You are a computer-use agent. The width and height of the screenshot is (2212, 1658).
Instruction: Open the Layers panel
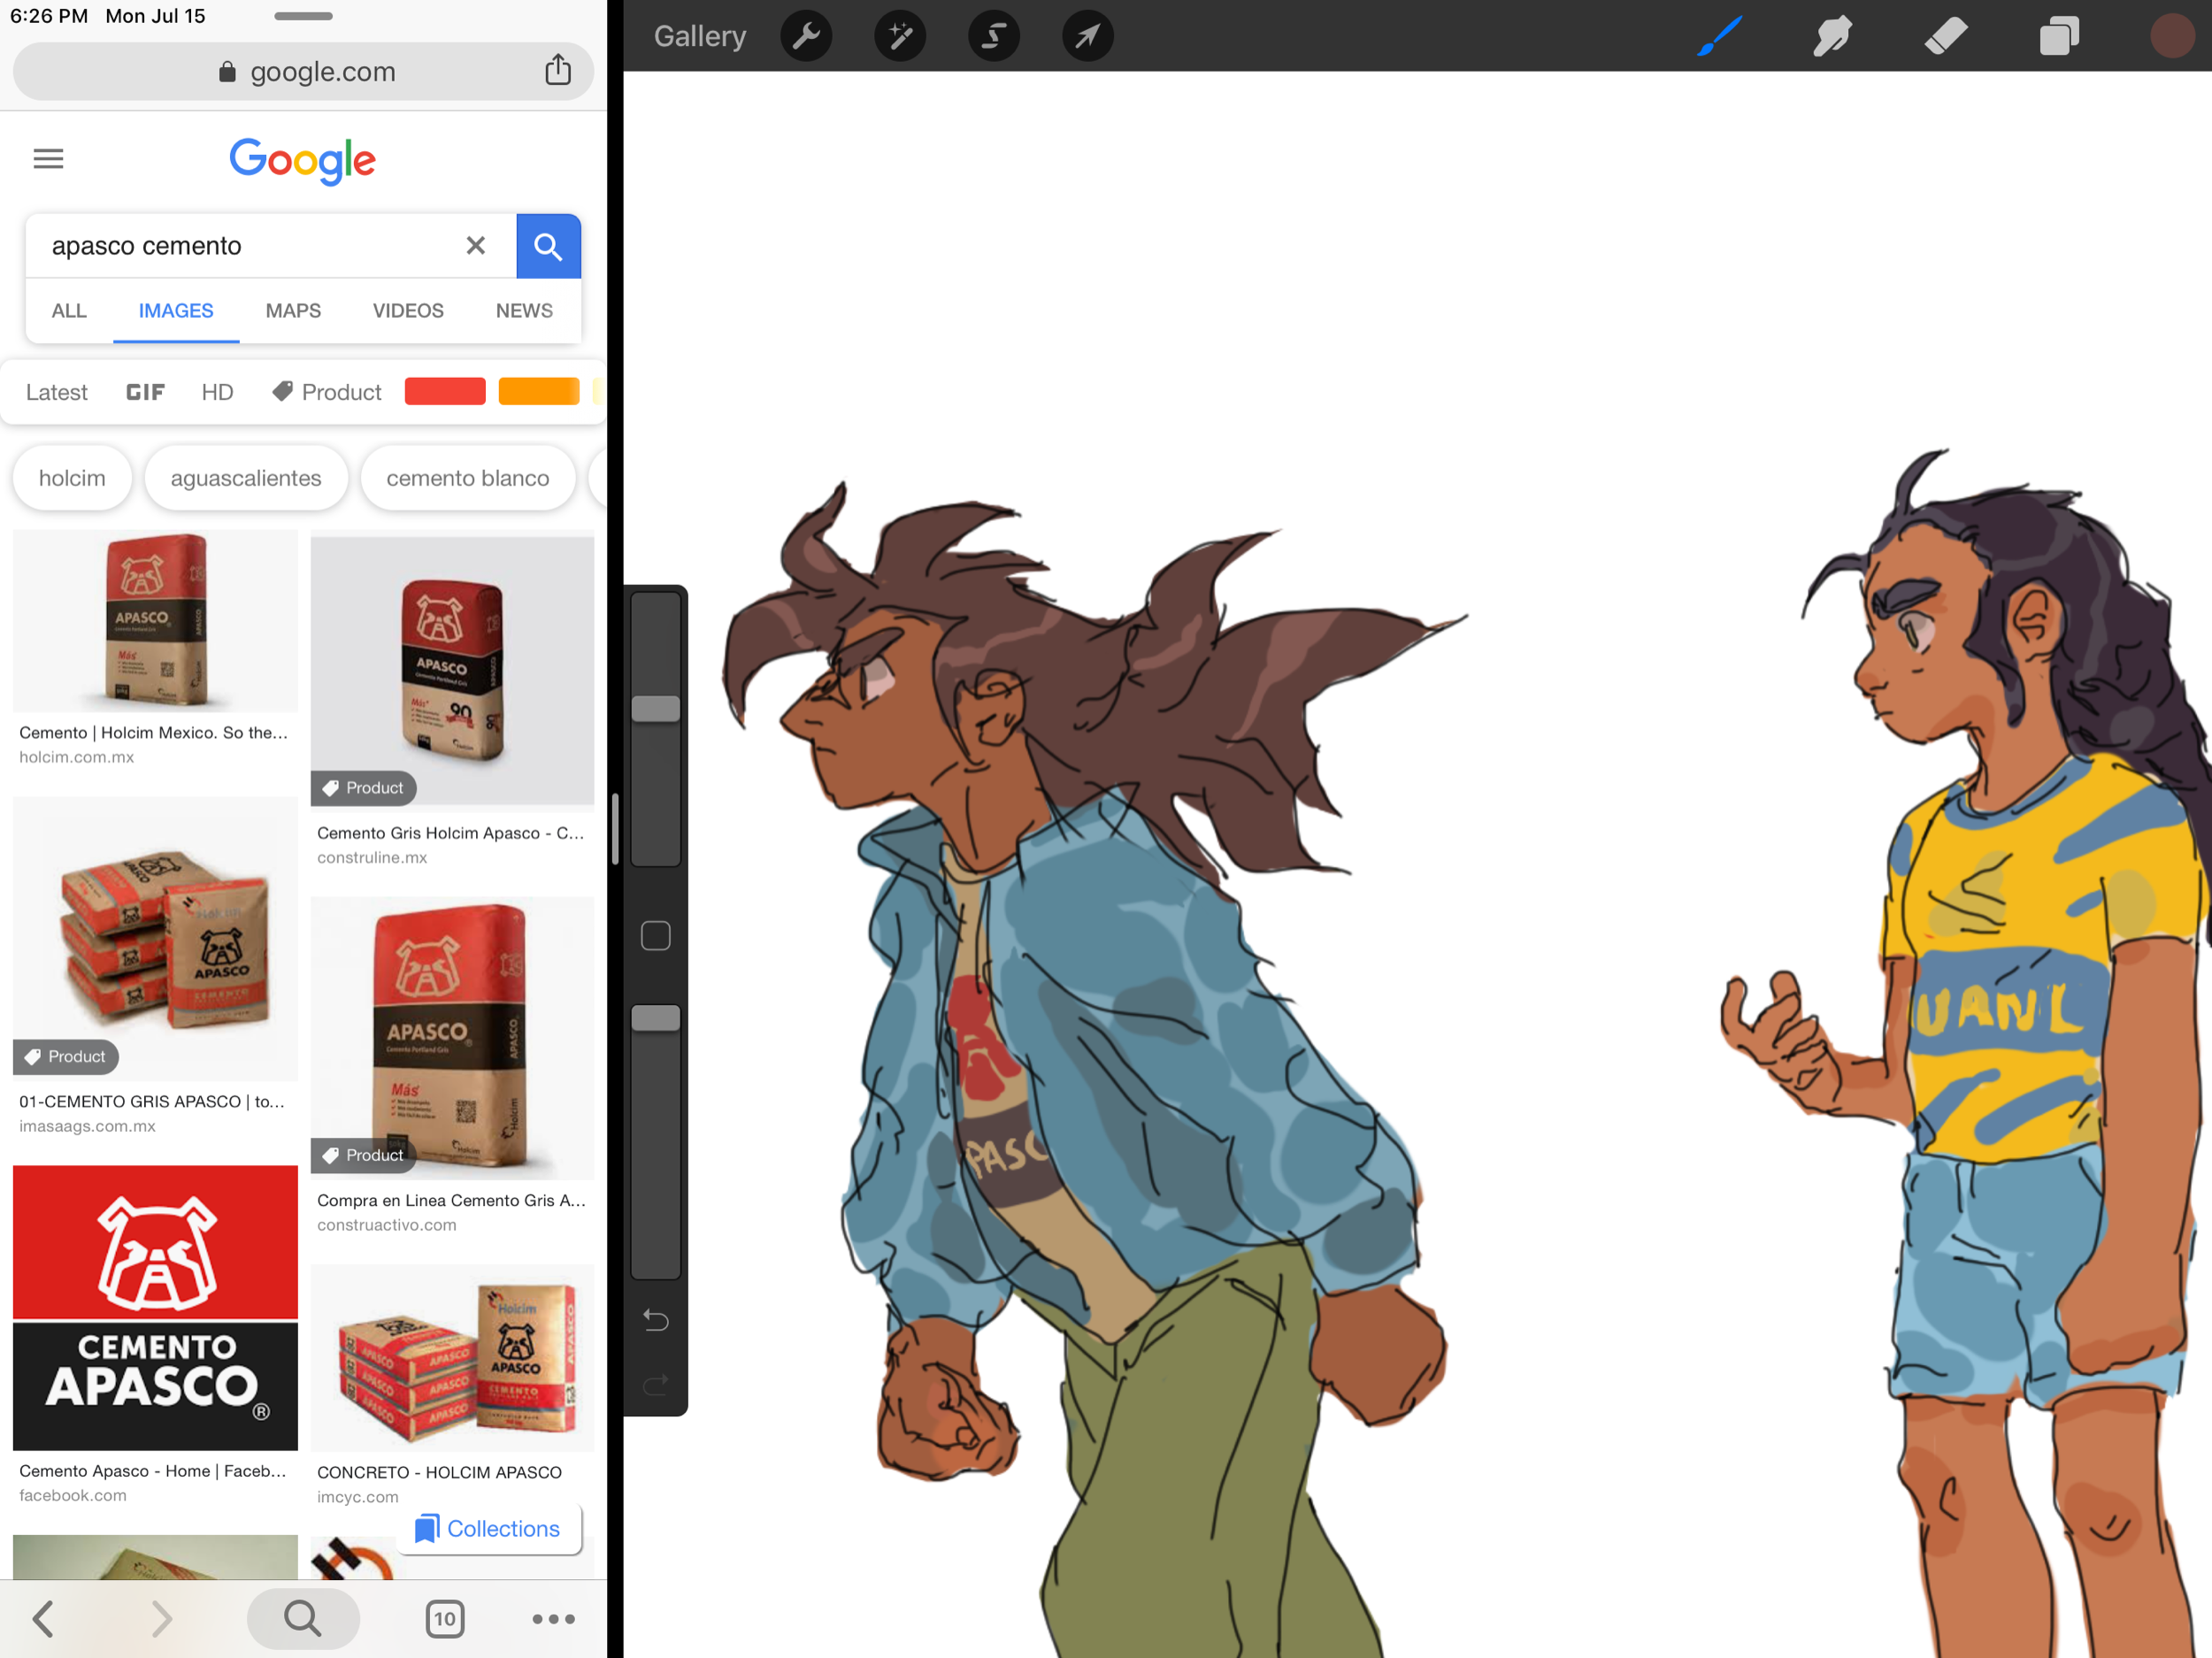[2059, 37]
